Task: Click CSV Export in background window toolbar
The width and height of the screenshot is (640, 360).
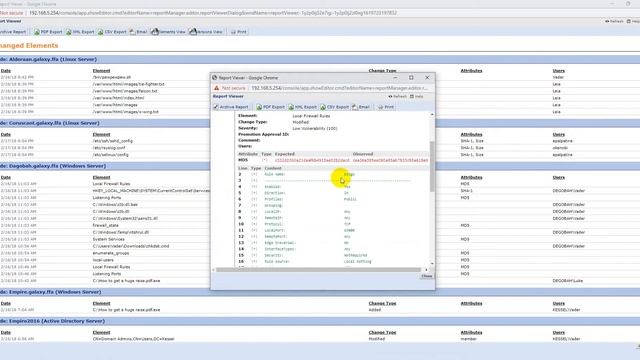Action: 112,32
